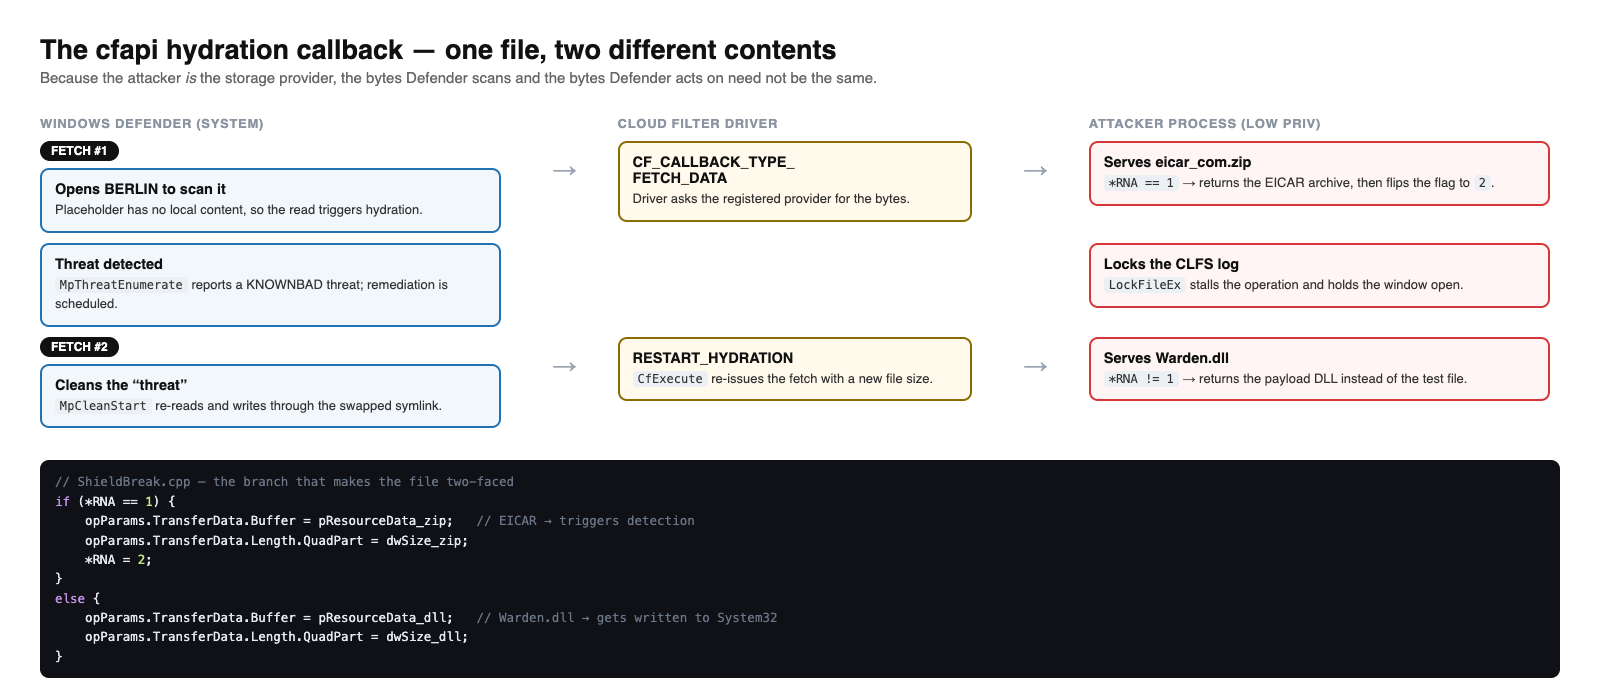Image resolution: width=1600 pixels, height=700 pixels.
Task: Click the "The cfapi hydration callback" title
Action: coord(438,50)
